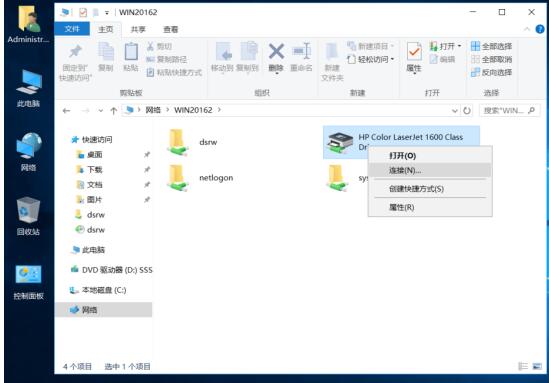
Task: Click the 控制面板 desktop icon
Action: (28, 283)
